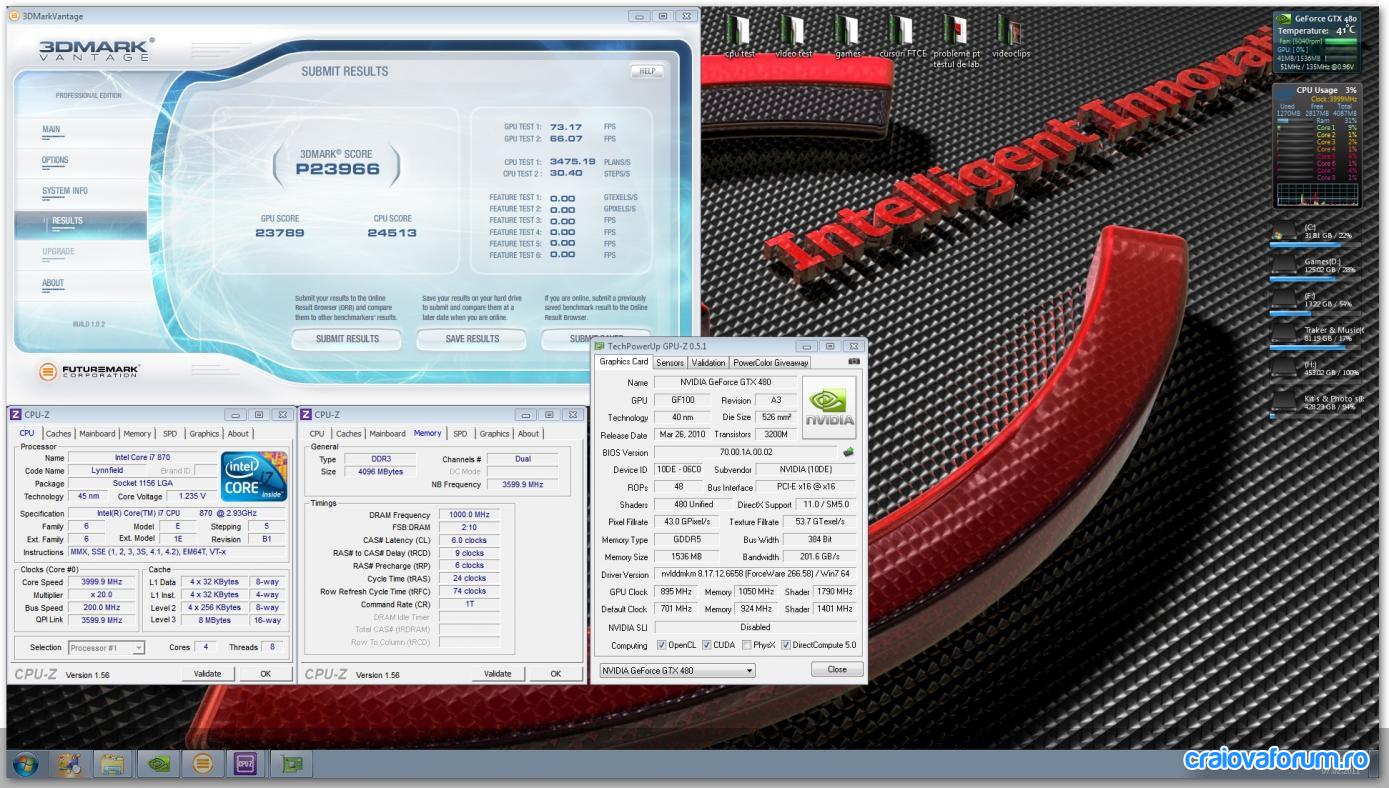Open Graphics tab in right CPU-Z window

pyautogui.click(x=494, y=434)
